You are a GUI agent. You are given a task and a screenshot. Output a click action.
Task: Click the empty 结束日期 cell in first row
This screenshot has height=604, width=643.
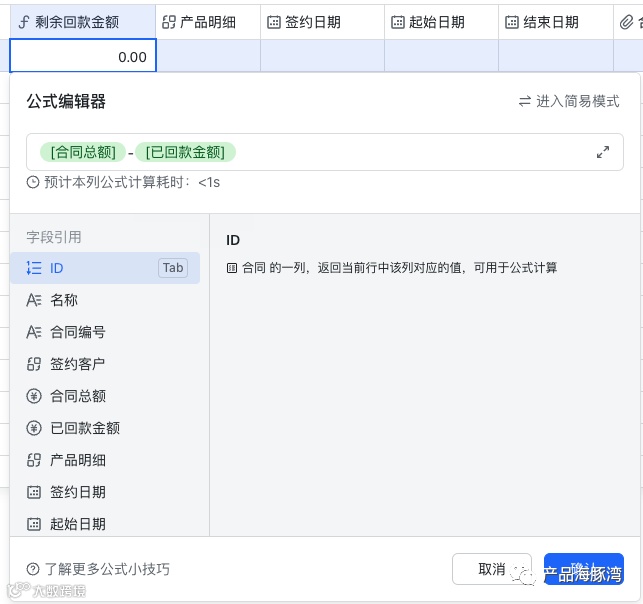pyautogui.click(x=556, y=56)
